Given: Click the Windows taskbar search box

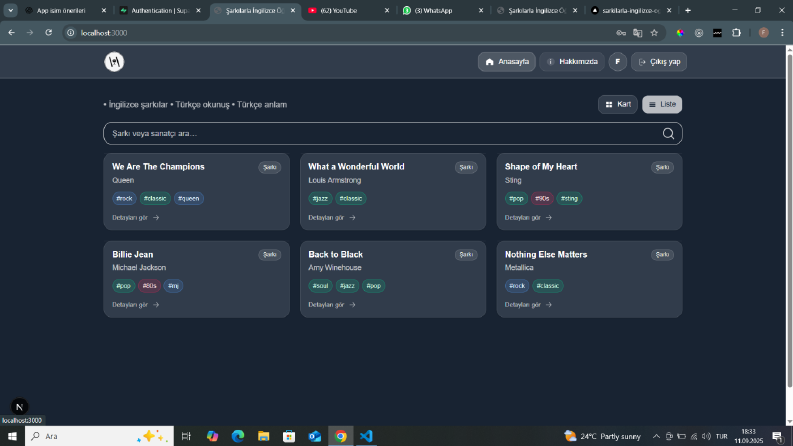Looking at the screenshot, I should 99,436.
